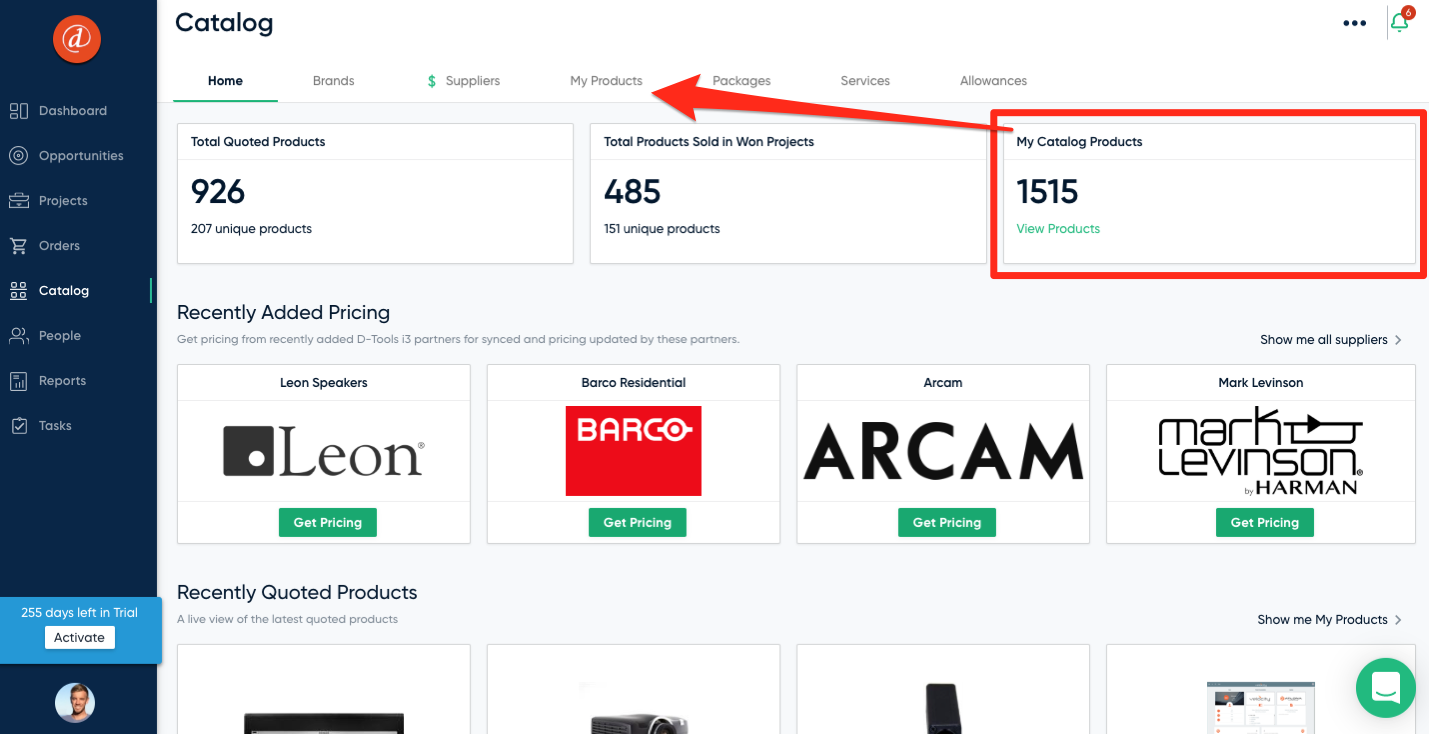Open the Allowances tab

coord(993,81)
